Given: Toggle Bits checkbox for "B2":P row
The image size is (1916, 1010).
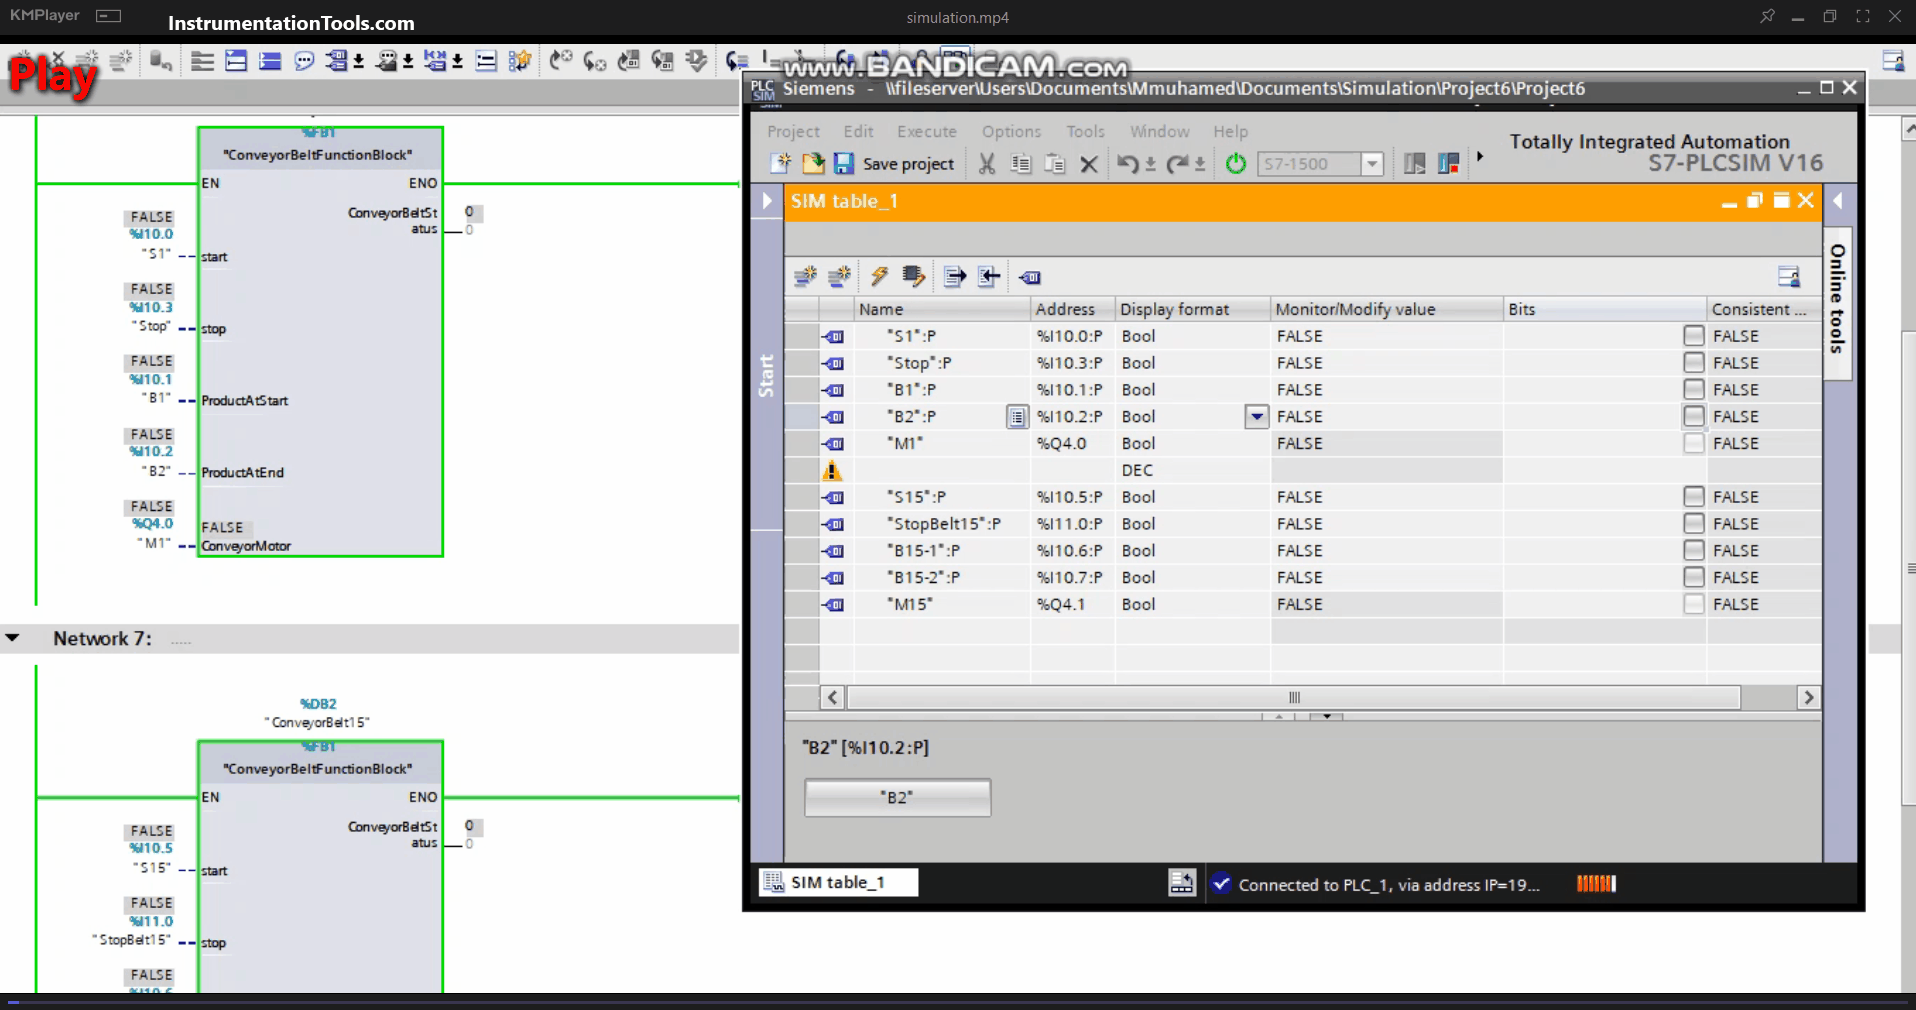Looking at the screenshot, I should pos(1693,416).
